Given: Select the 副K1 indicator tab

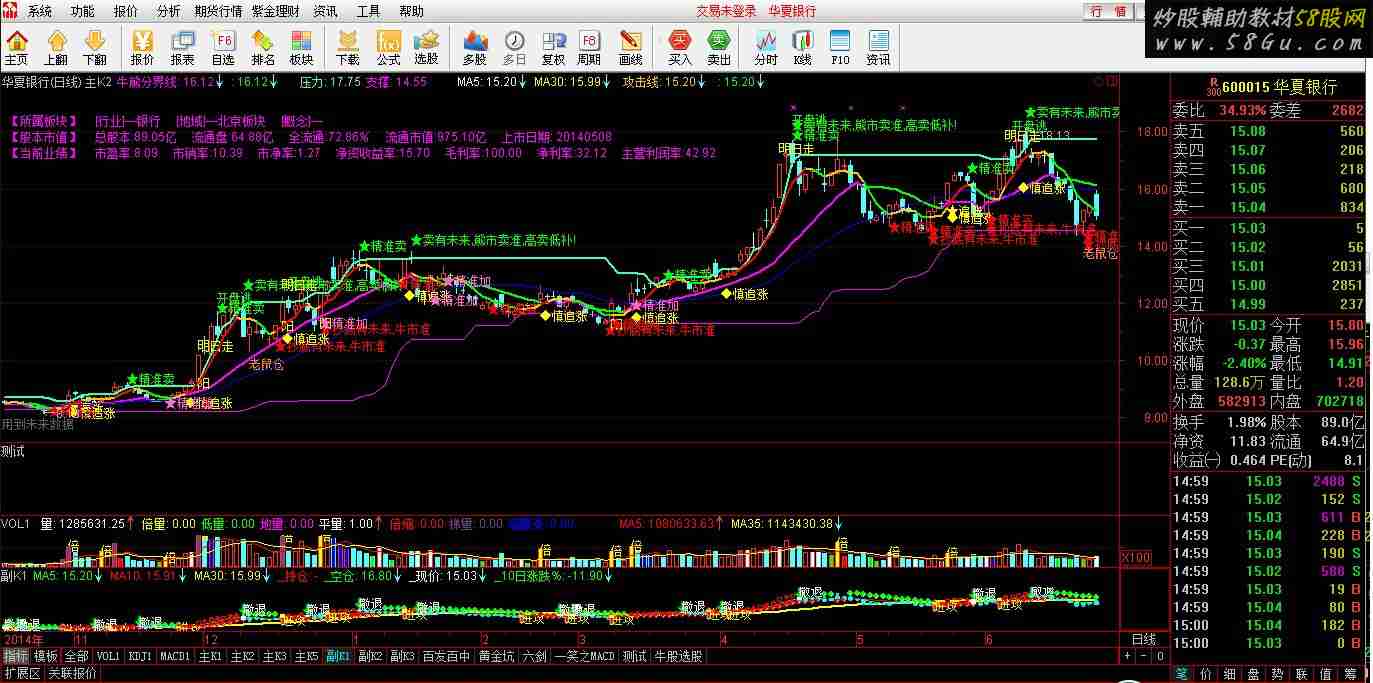Looking at the screenshot, I should tap(338, 657).
